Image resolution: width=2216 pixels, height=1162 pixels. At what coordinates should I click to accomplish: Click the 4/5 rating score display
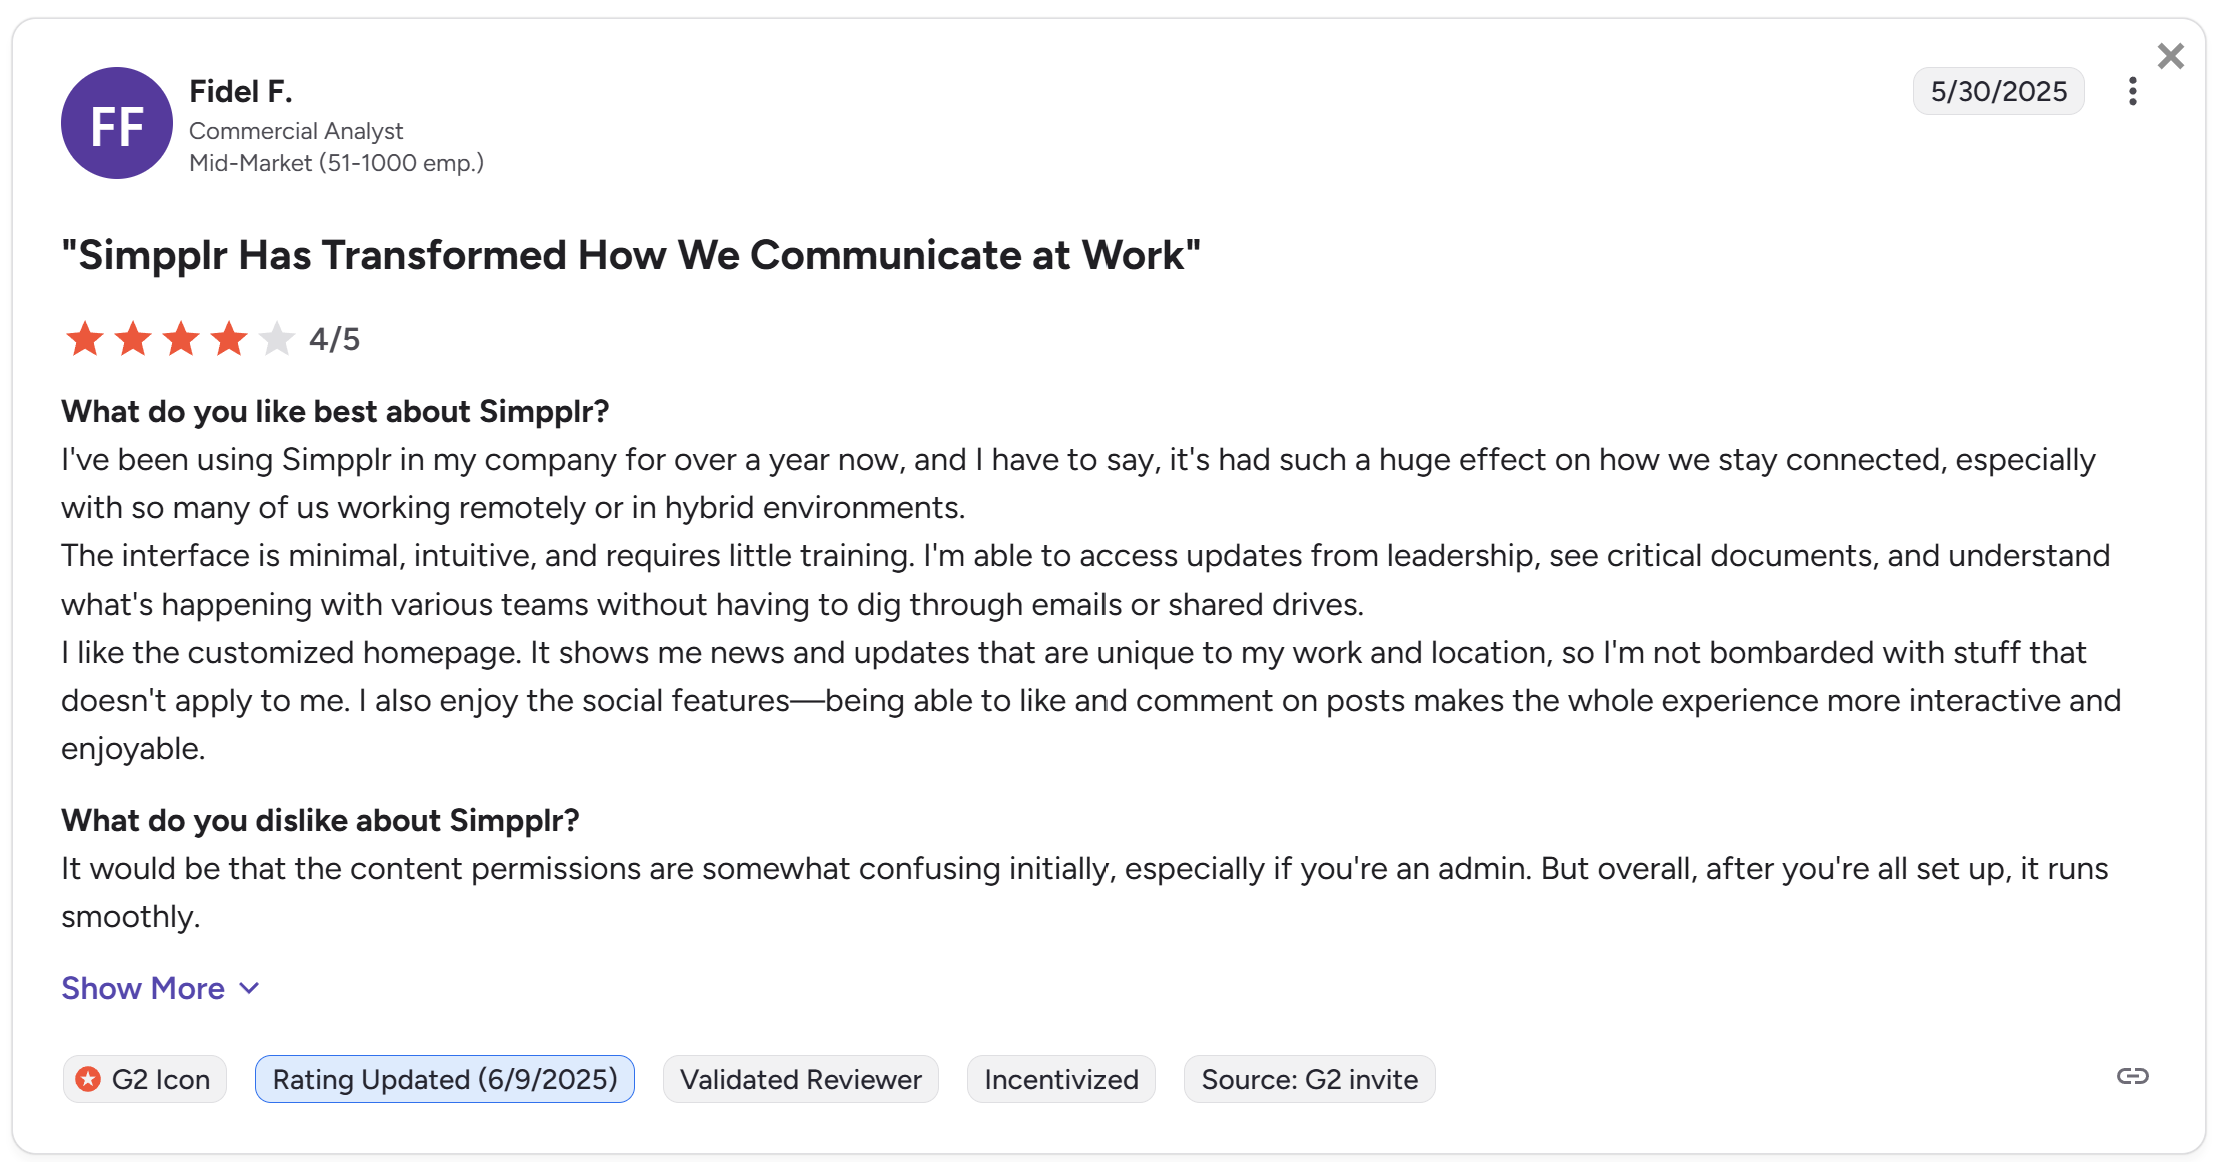333,339
